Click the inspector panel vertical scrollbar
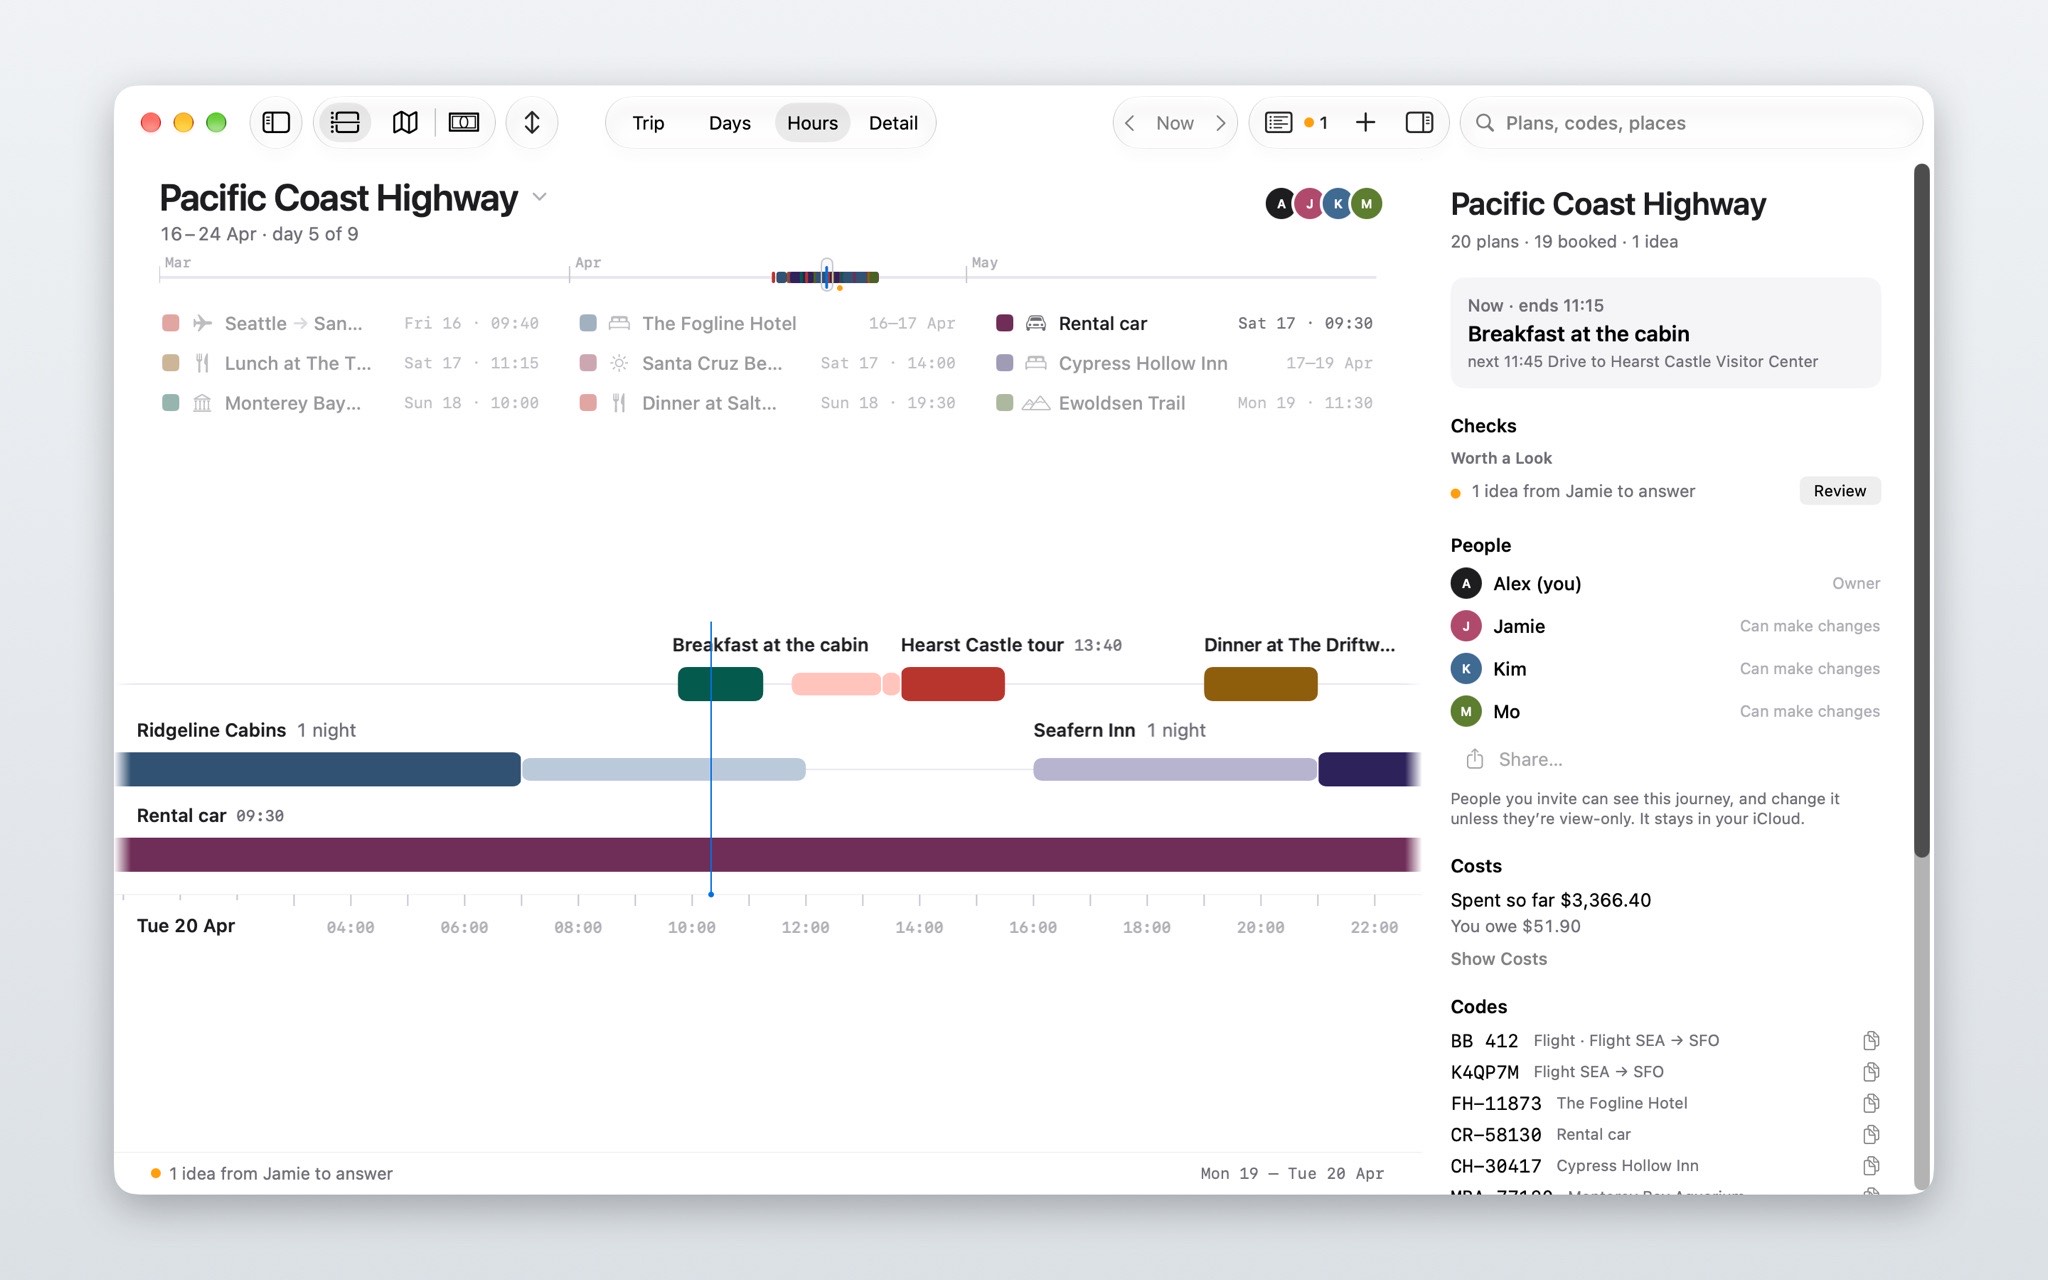 [x=1921, y=510]
